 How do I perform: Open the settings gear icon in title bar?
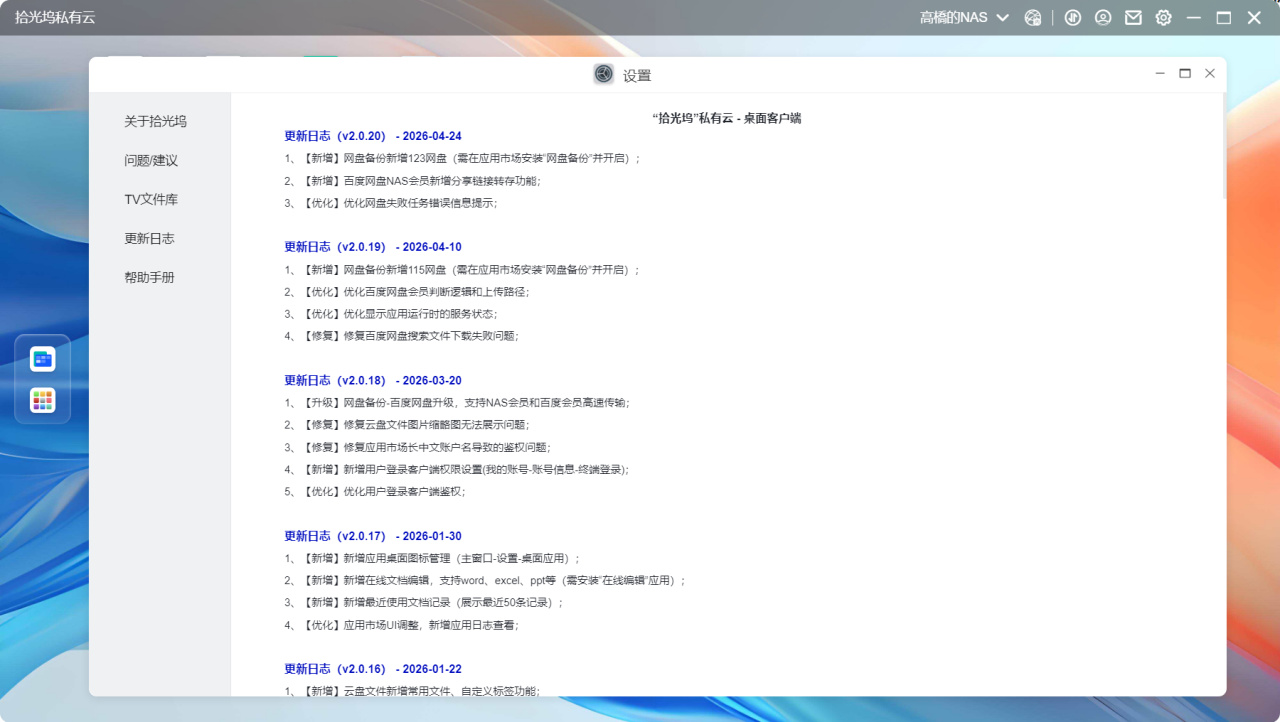[x=1164, y=18]
